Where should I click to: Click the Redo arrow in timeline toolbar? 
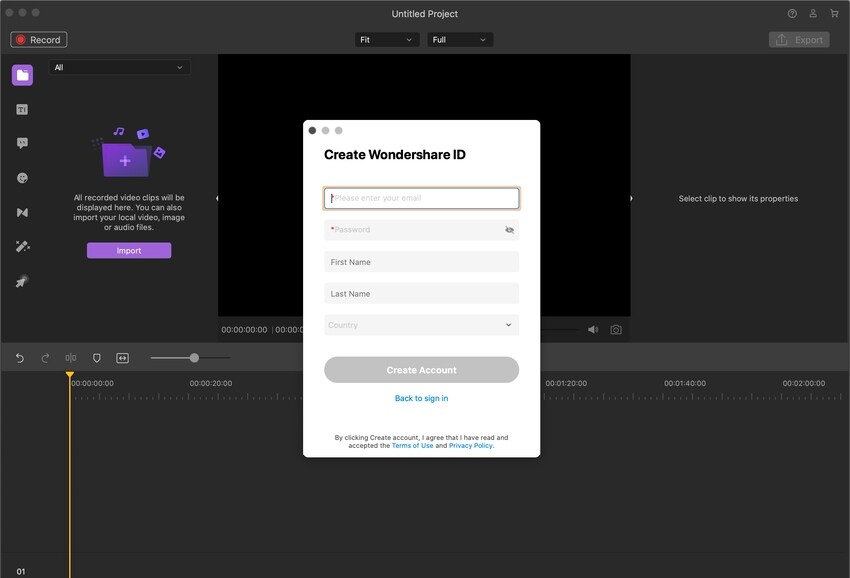pos(46,358)
